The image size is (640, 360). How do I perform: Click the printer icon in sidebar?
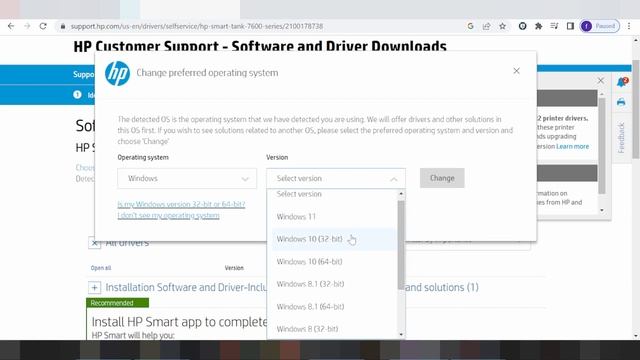[621, 102]
